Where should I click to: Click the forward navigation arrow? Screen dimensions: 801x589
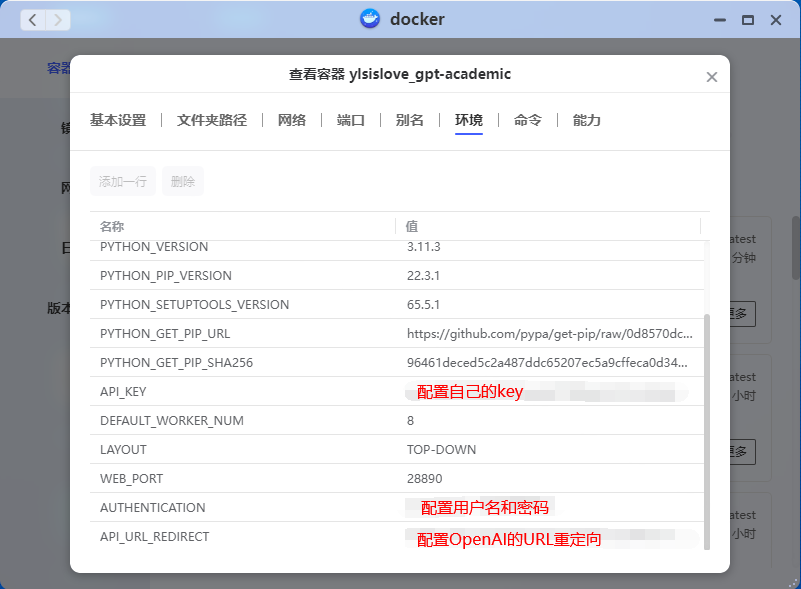point(58,19)
